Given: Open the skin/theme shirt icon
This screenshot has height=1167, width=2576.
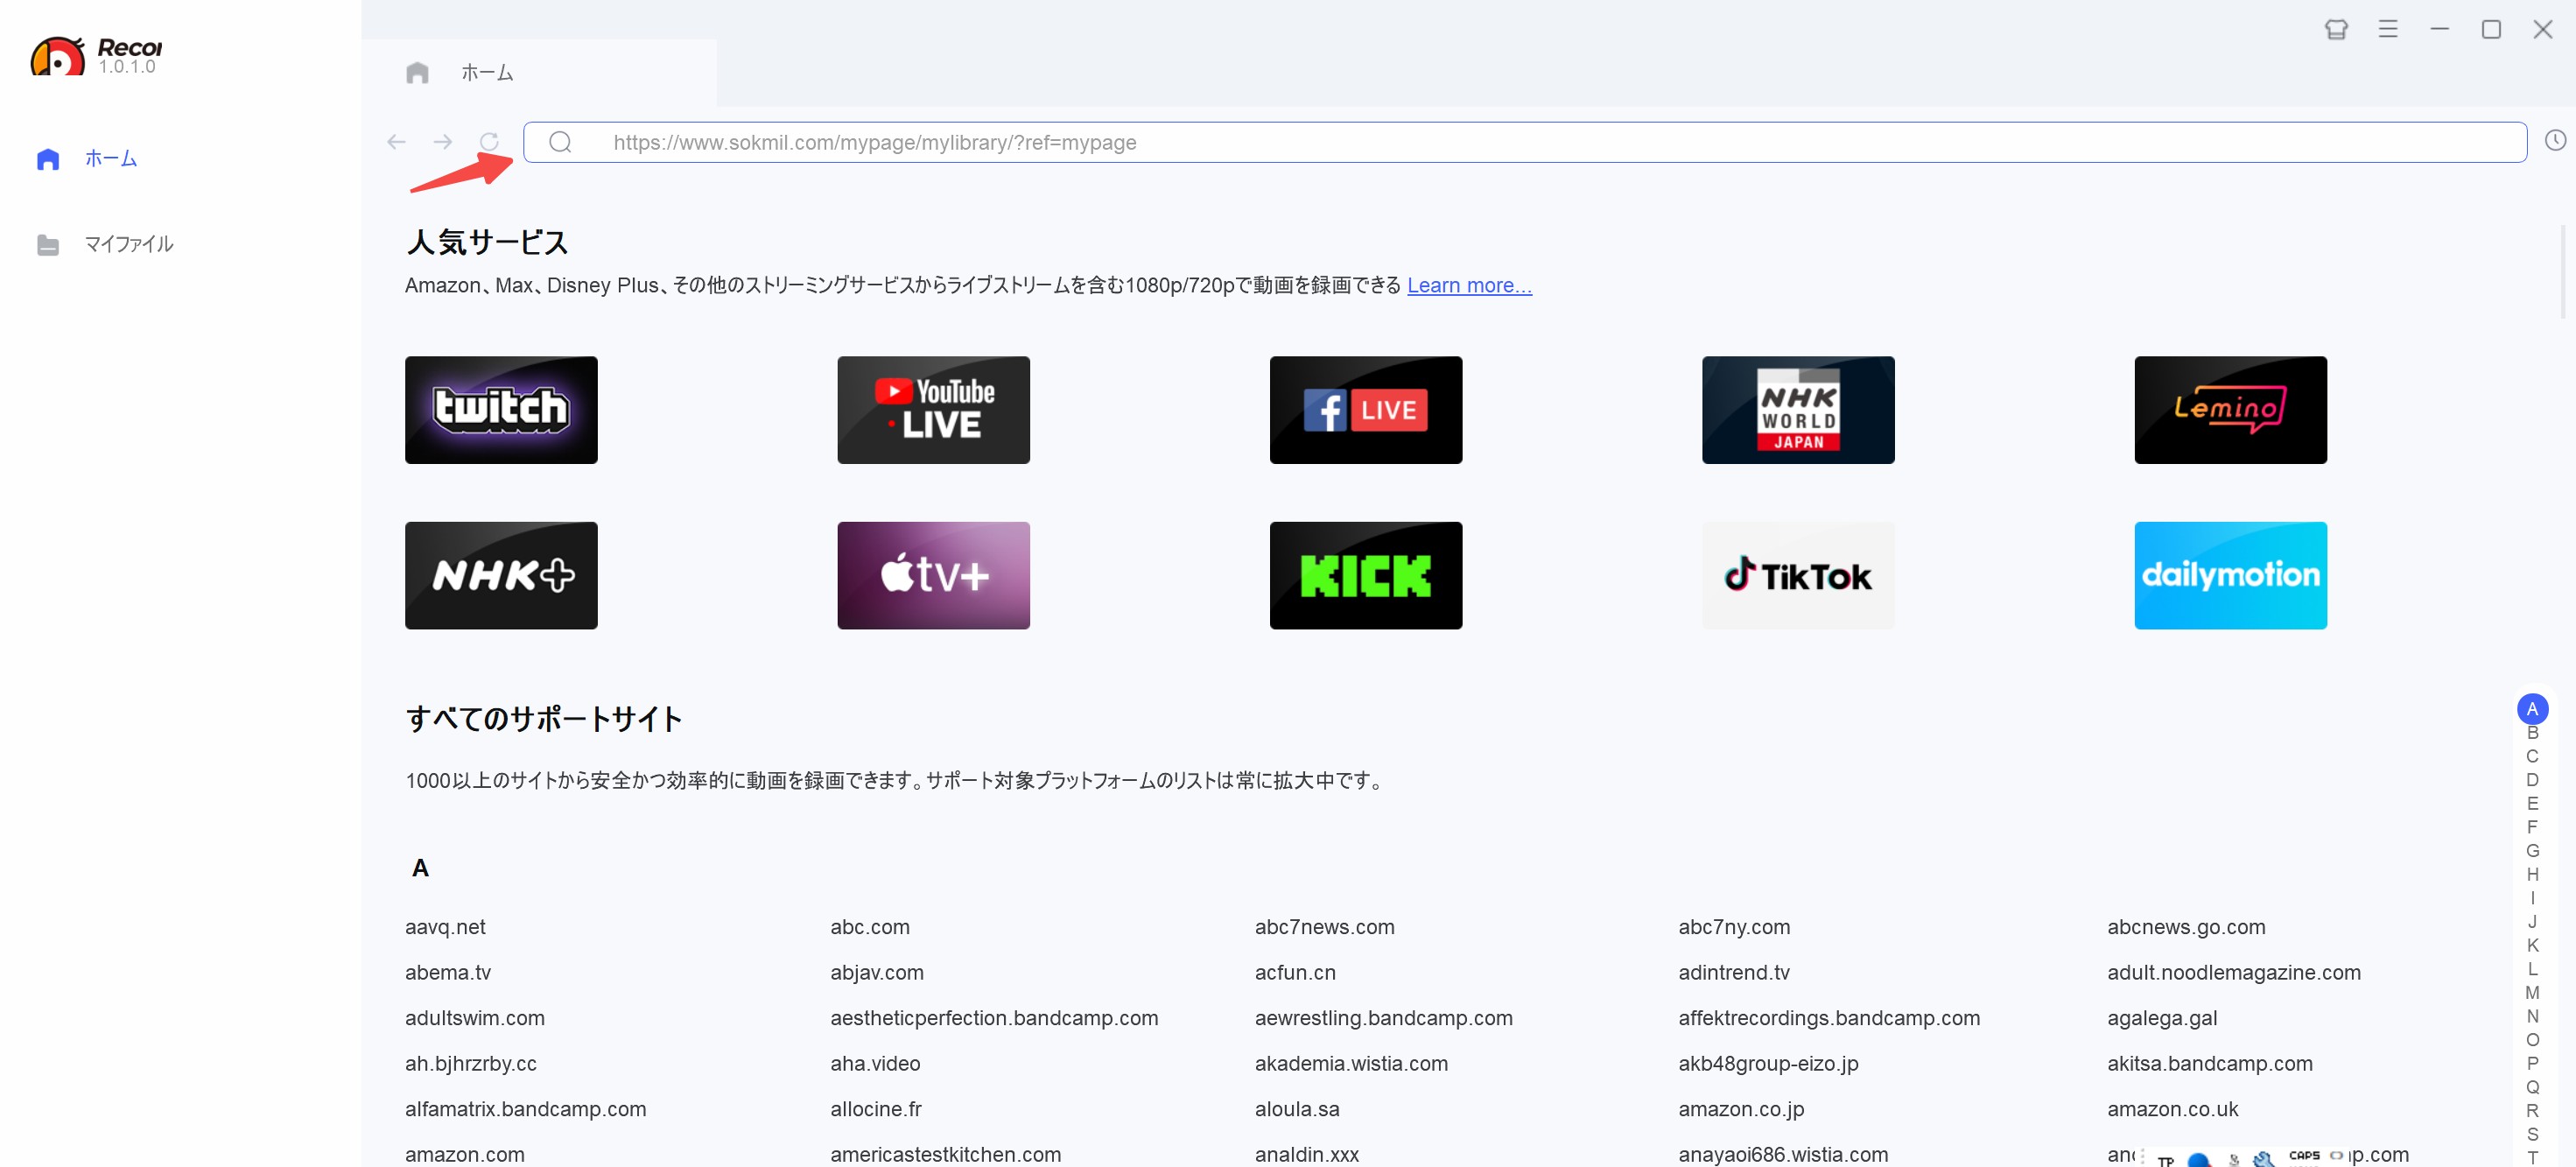Looking at the screenshot, I should coord(2336,29).
